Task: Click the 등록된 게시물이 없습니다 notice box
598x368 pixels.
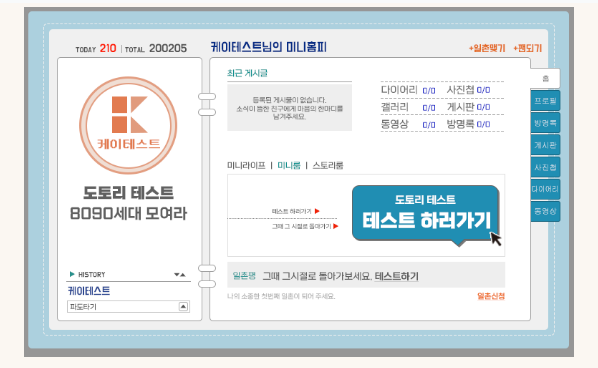Action: [x=289, y=108]
